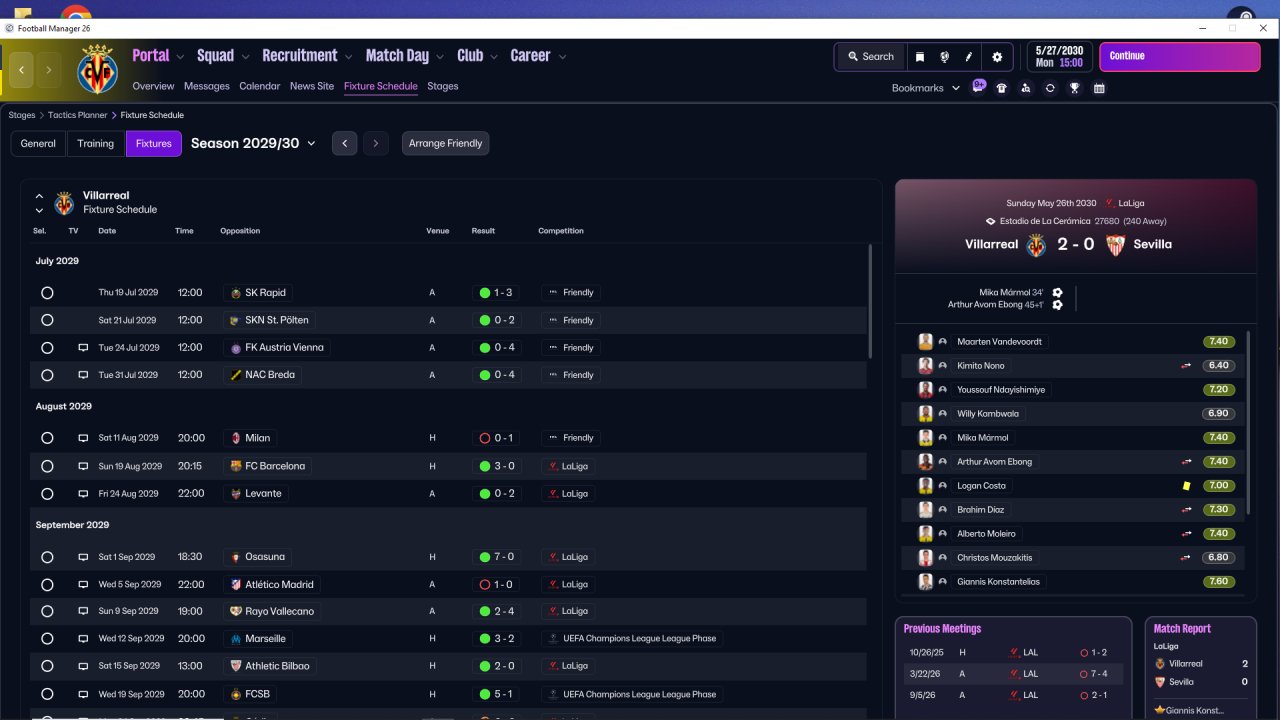Click the trophy competitions icon

coord(1075,88)
